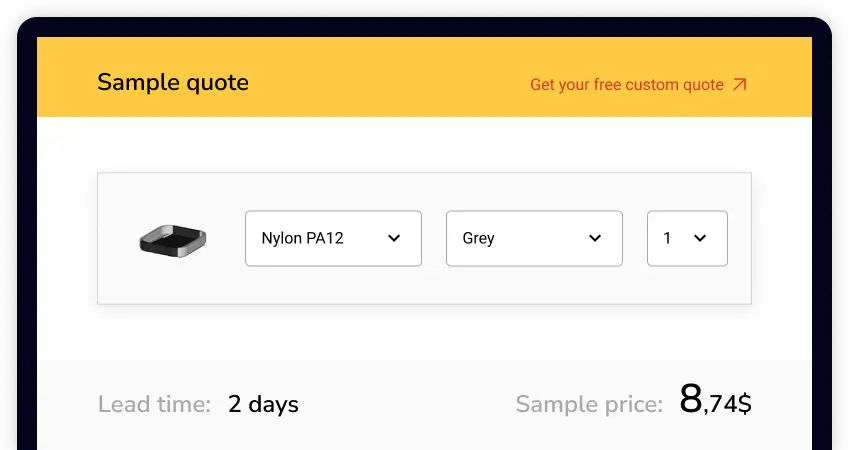Click the "Lead time:" label
Screen dimensions: 850x450
[154, 405]
